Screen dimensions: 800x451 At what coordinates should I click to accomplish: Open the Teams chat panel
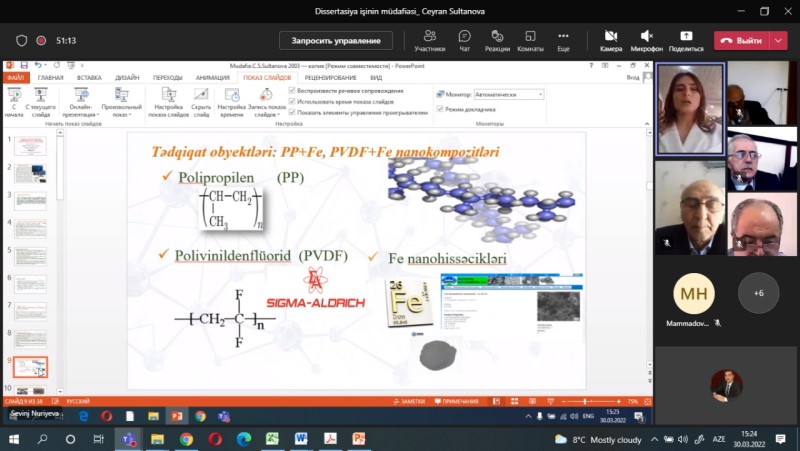(464, 40)
